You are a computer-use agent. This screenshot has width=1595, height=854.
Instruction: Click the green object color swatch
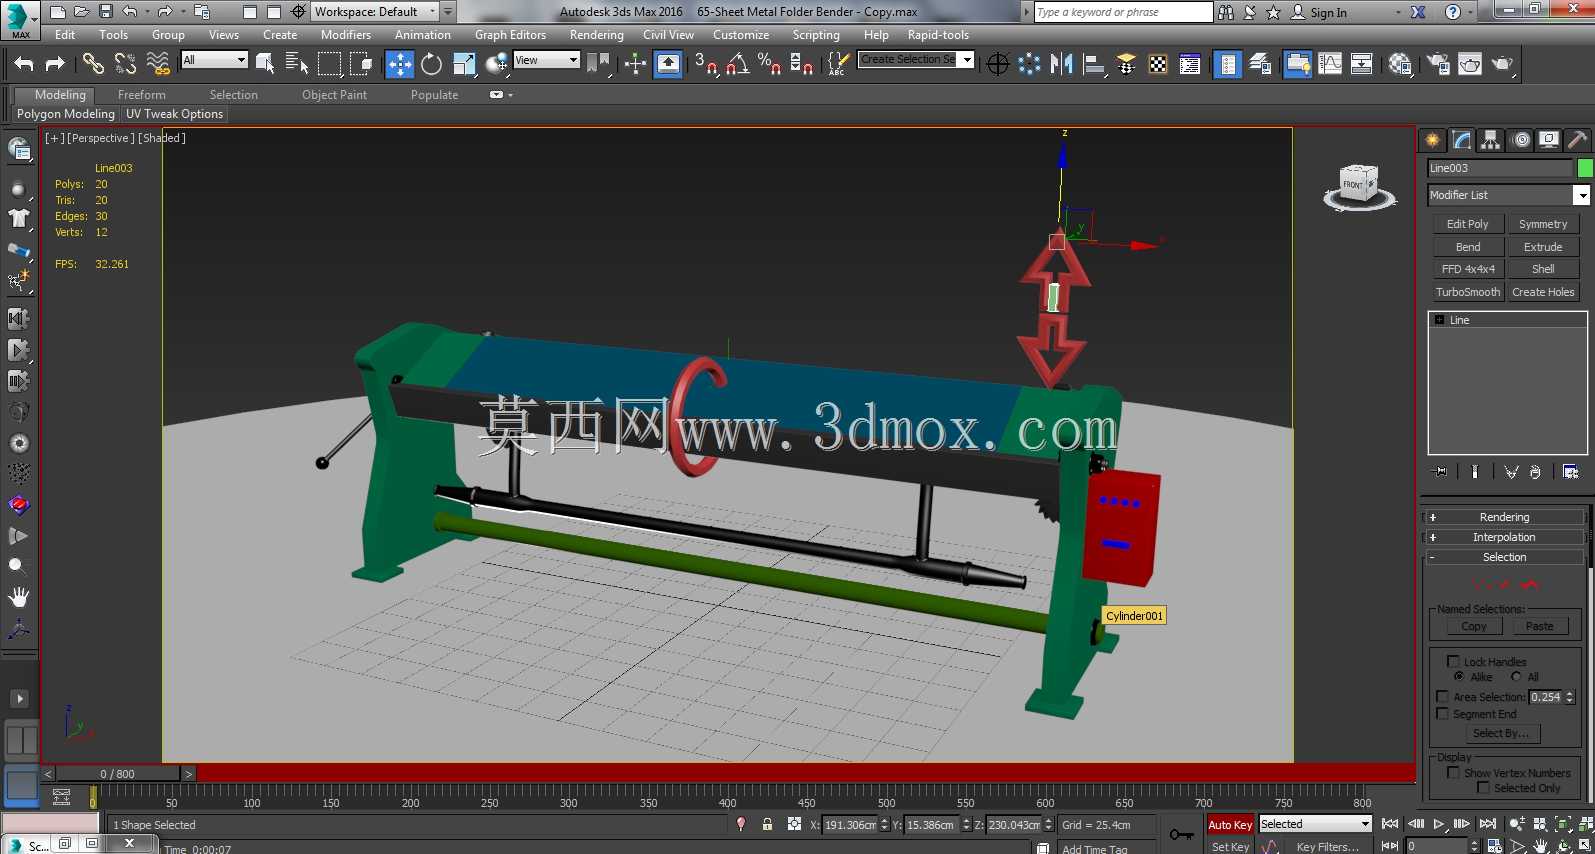pyautogui.click(x=1585, y=168)
